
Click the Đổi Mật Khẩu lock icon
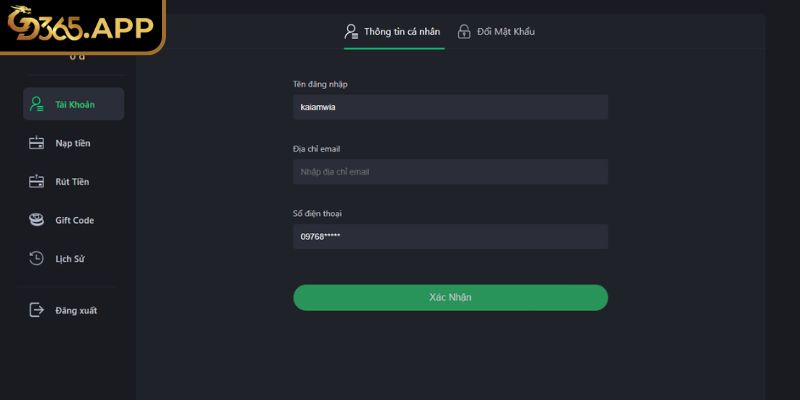point(464,31)
